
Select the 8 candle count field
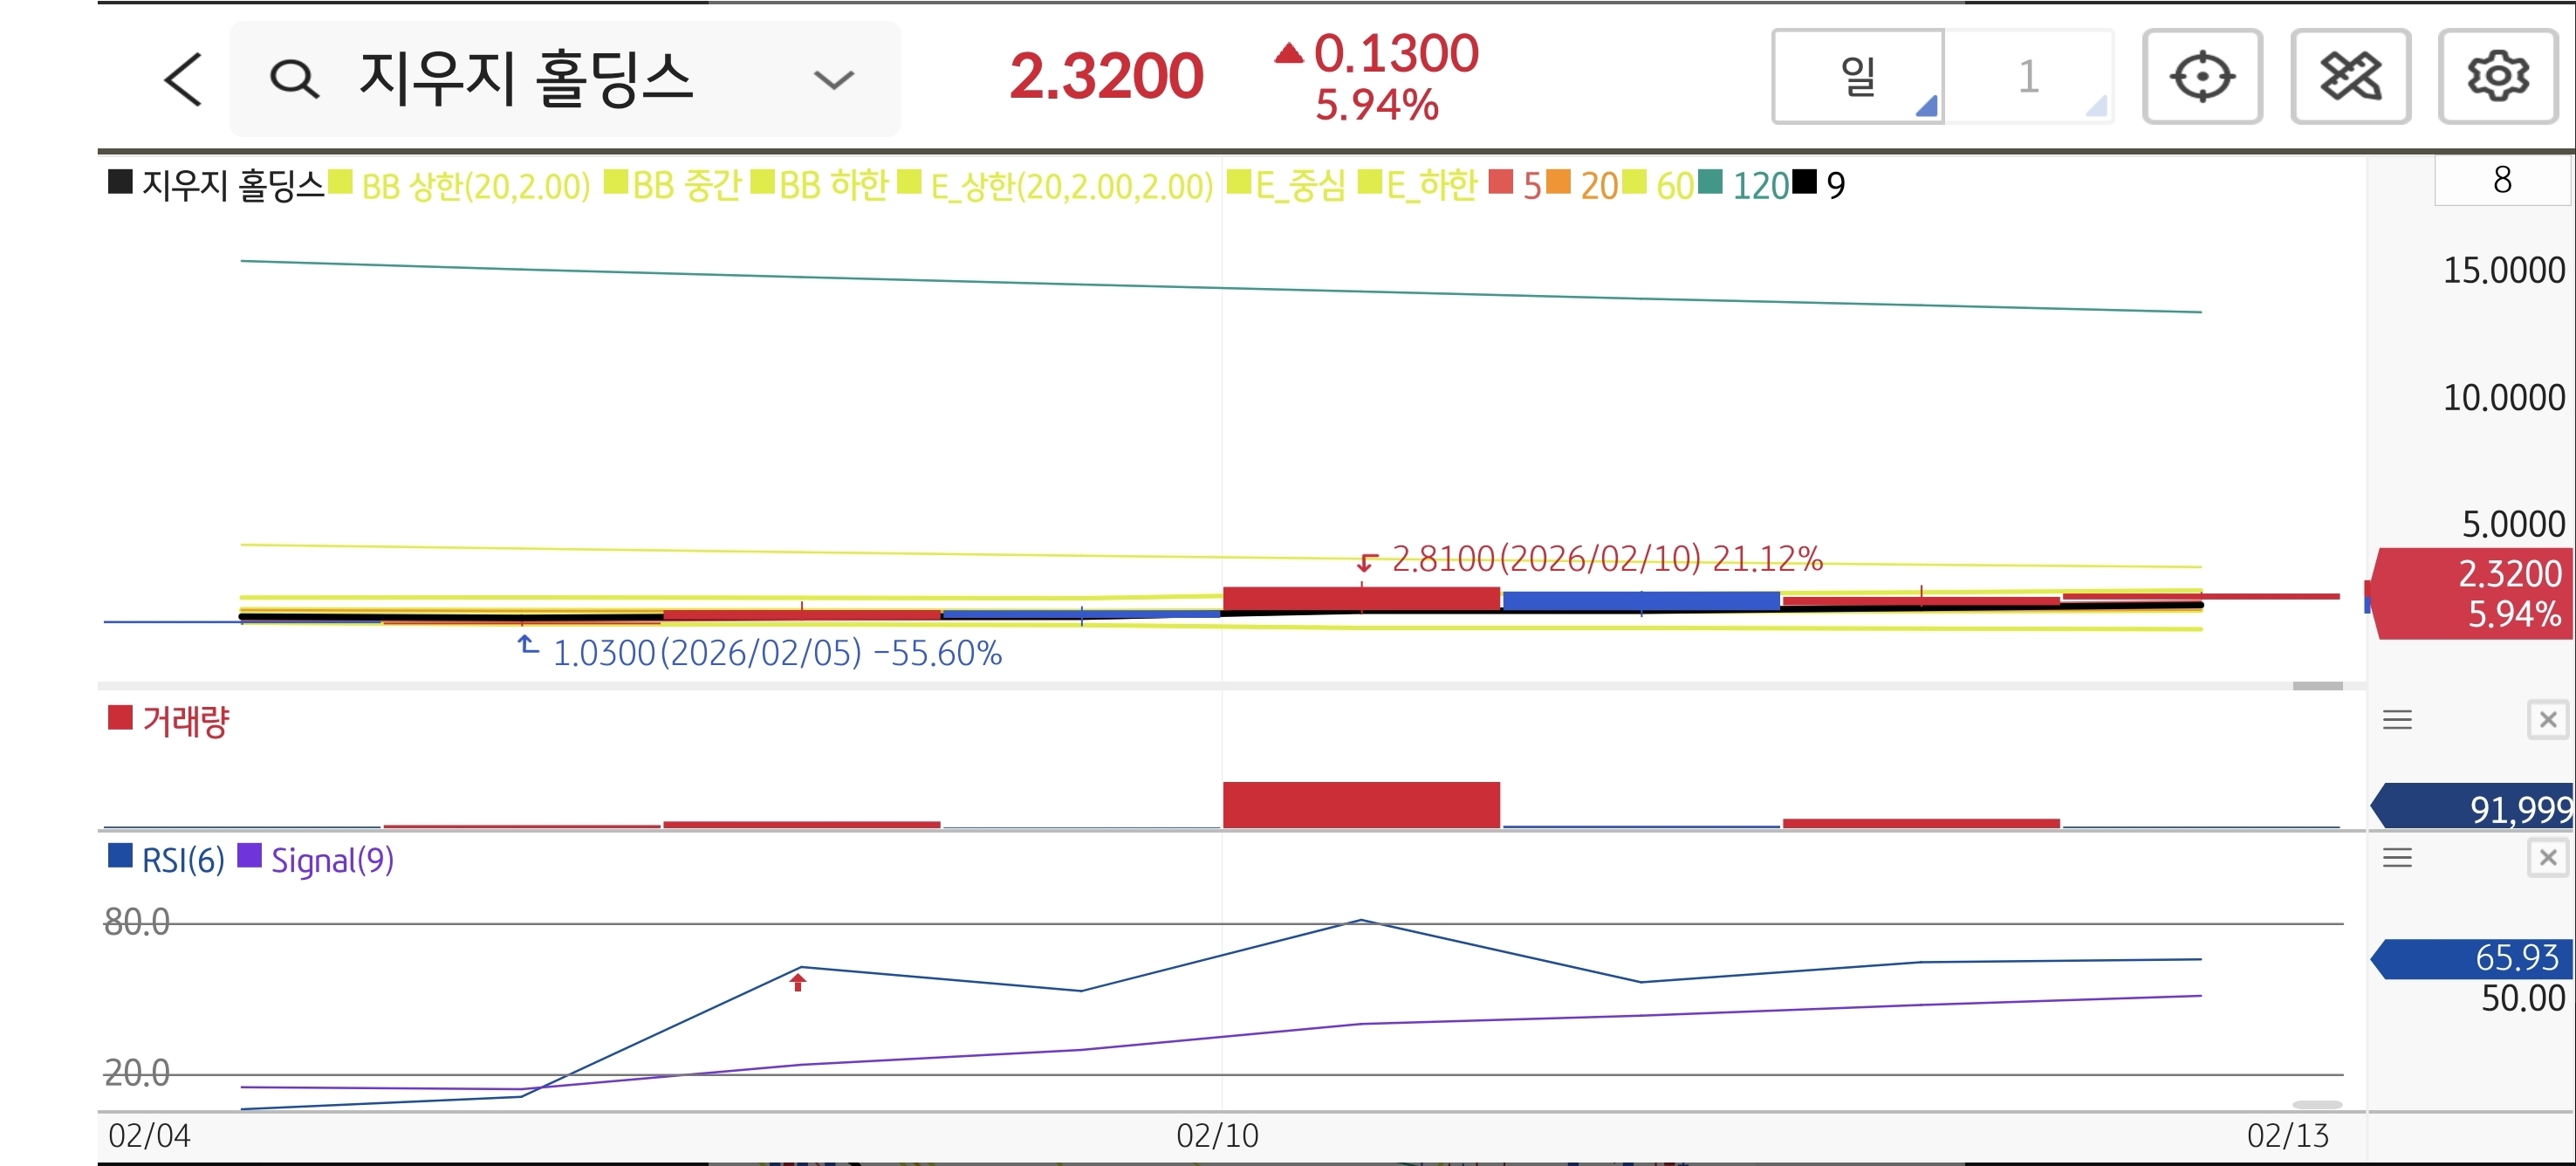[2501, 181]
